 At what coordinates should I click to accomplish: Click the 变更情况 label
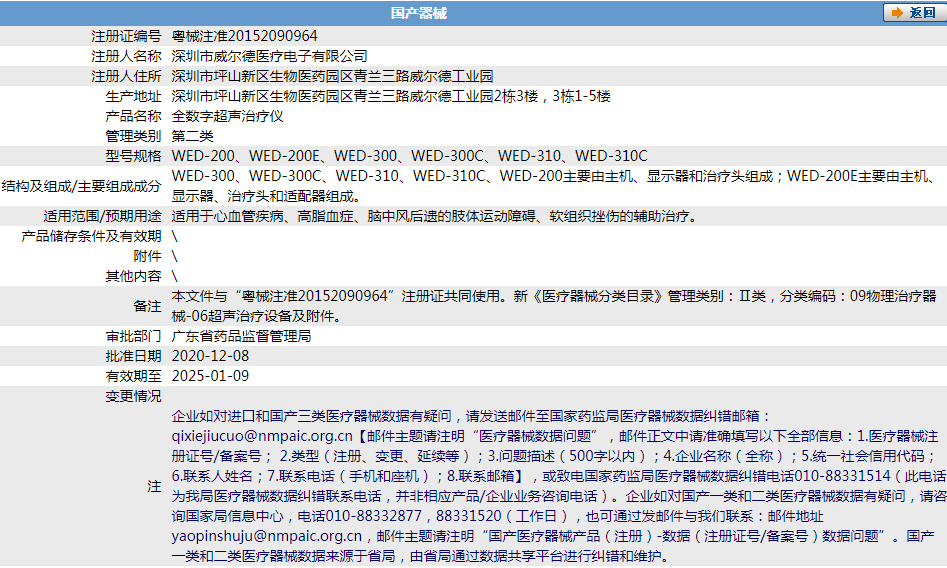click(x=133, y=396)
